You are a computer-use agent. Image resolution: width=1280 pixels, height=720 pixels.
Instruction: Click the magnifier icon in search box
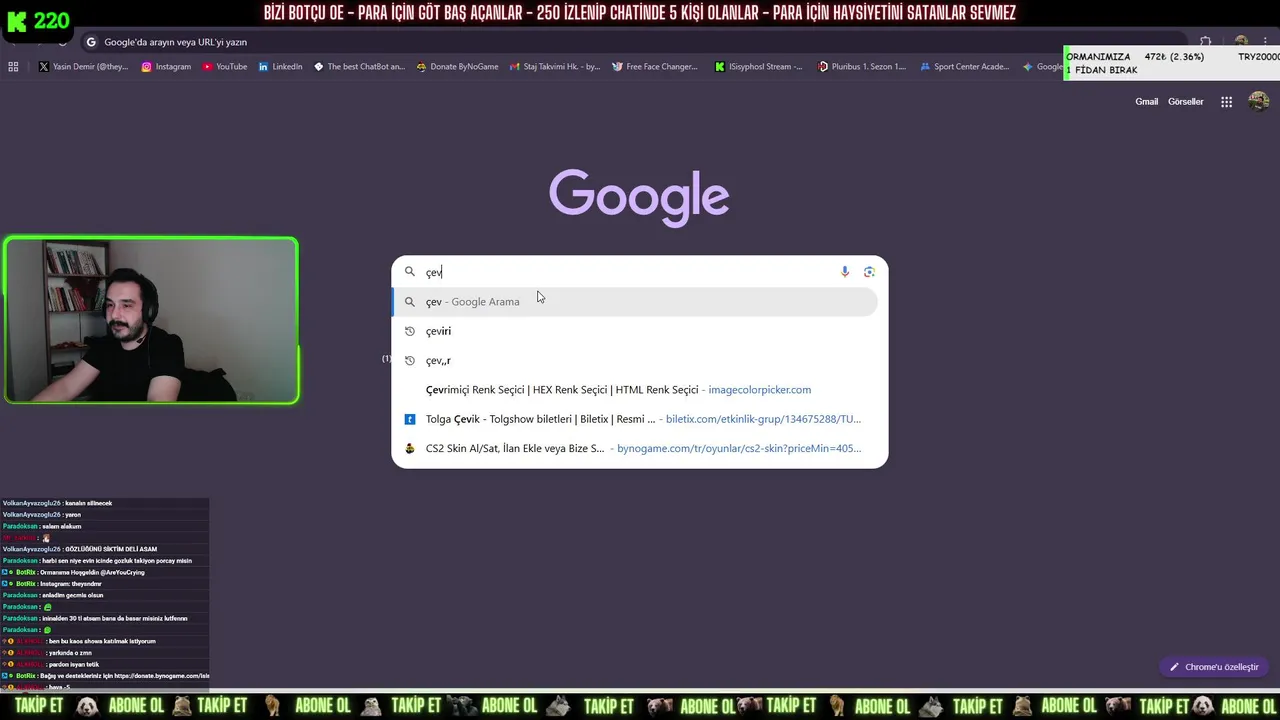409,272
